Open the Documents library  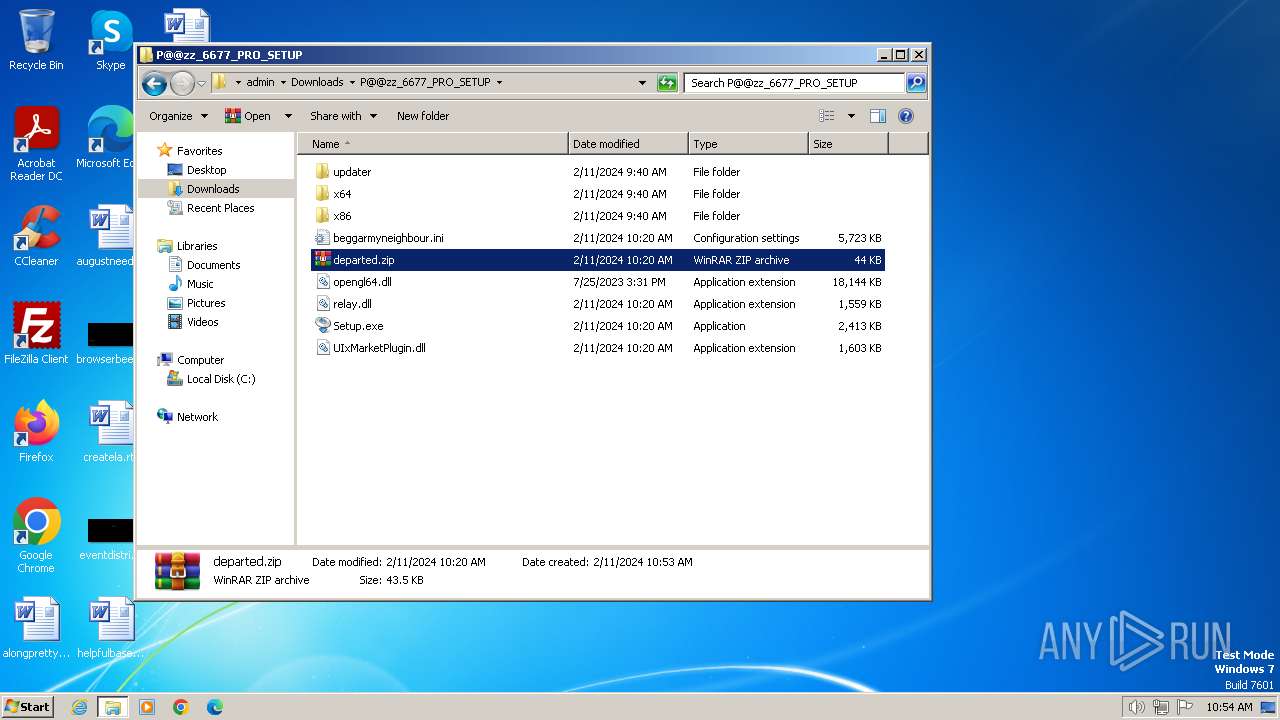213,265
